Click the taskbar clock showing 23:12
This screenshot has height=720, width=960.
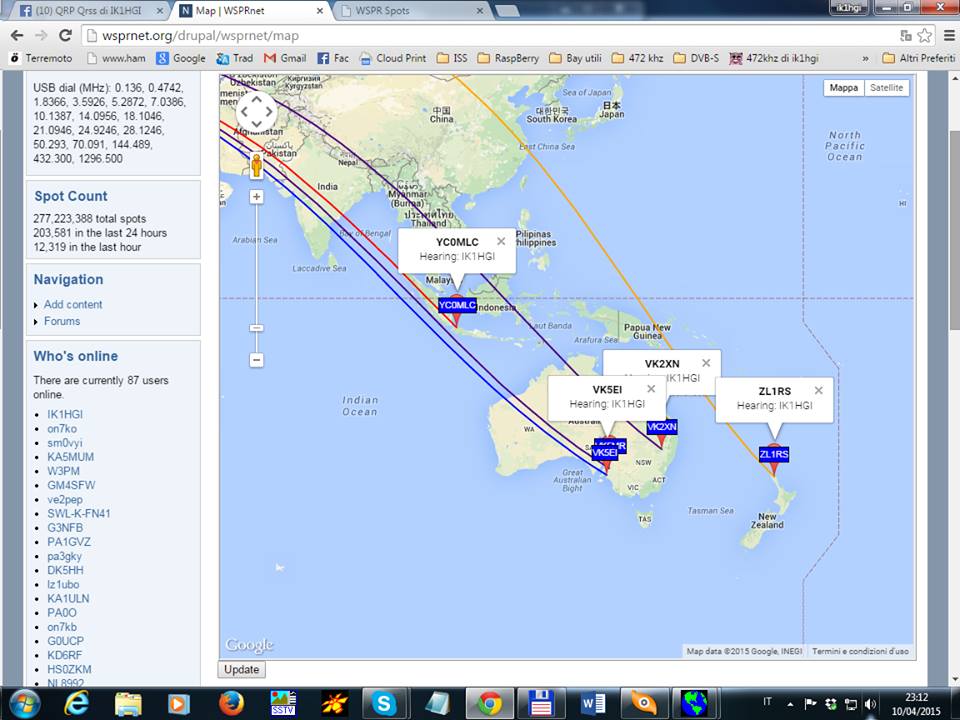coord(915,703)
